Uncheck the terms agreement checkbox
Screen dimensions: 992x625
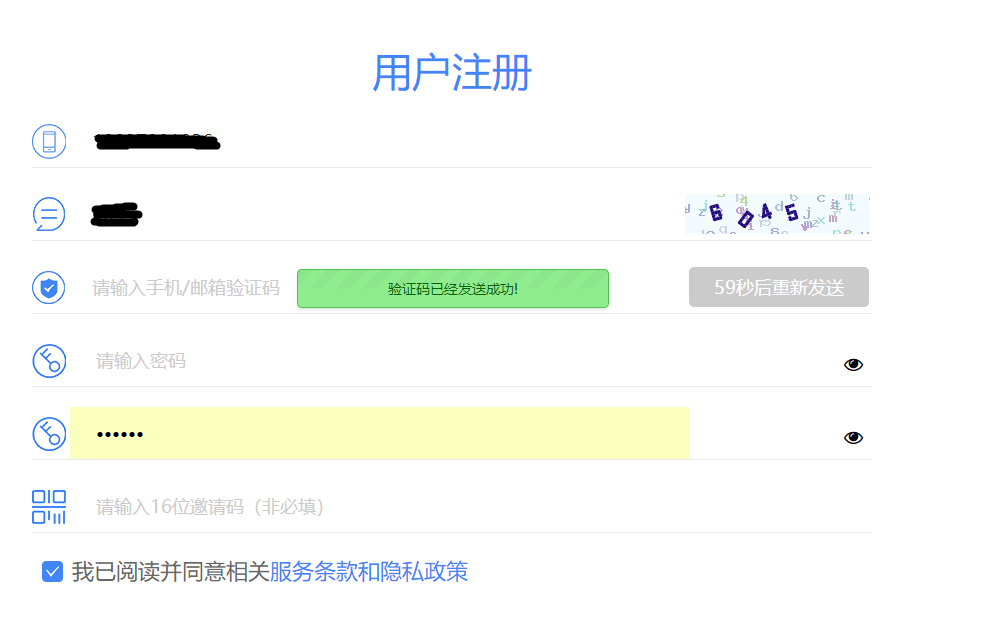click(x=51, y=571)
